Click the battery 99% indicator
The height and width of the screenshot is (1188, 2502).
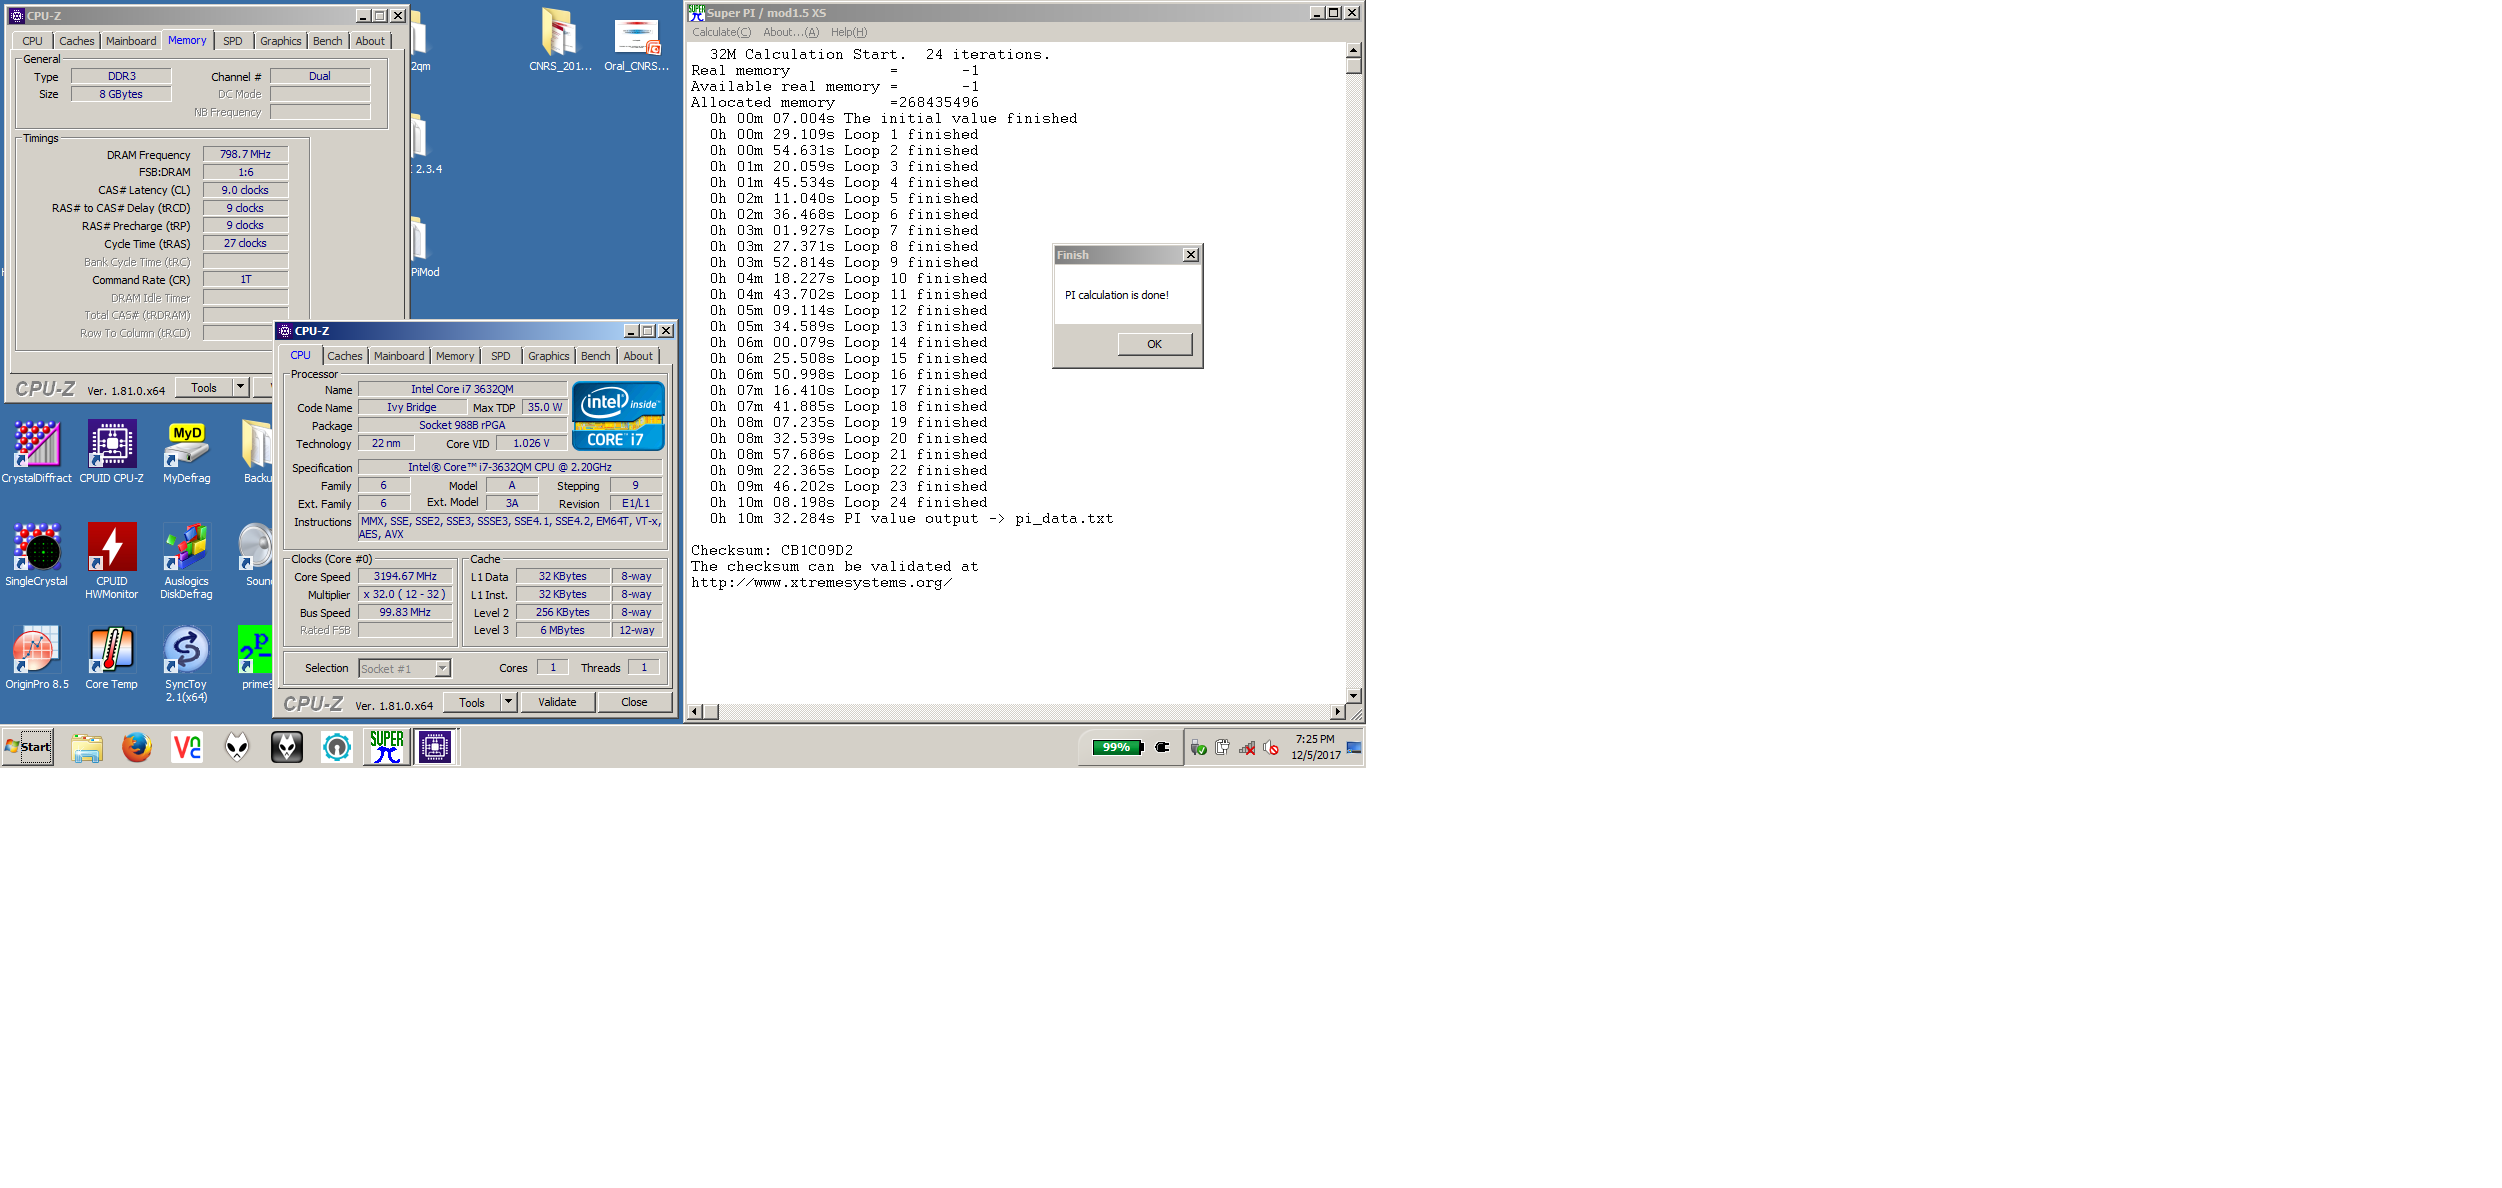pos(1118,747)
